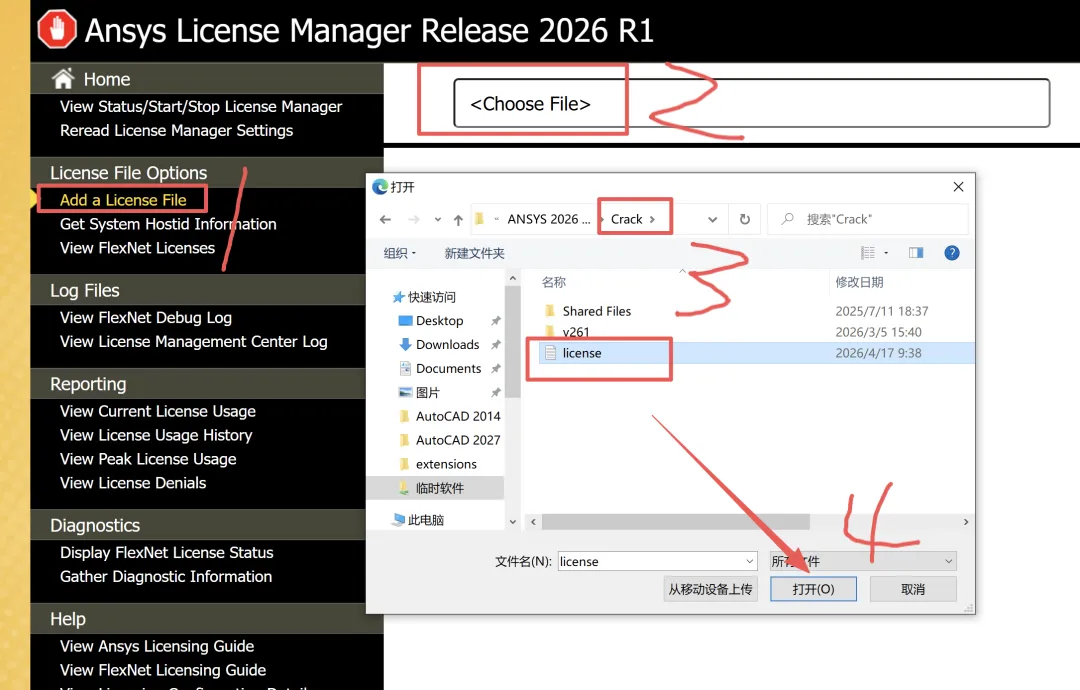Click the 此电脑 computer icon
Screen dimensions: 1080x690
point(398,519)
